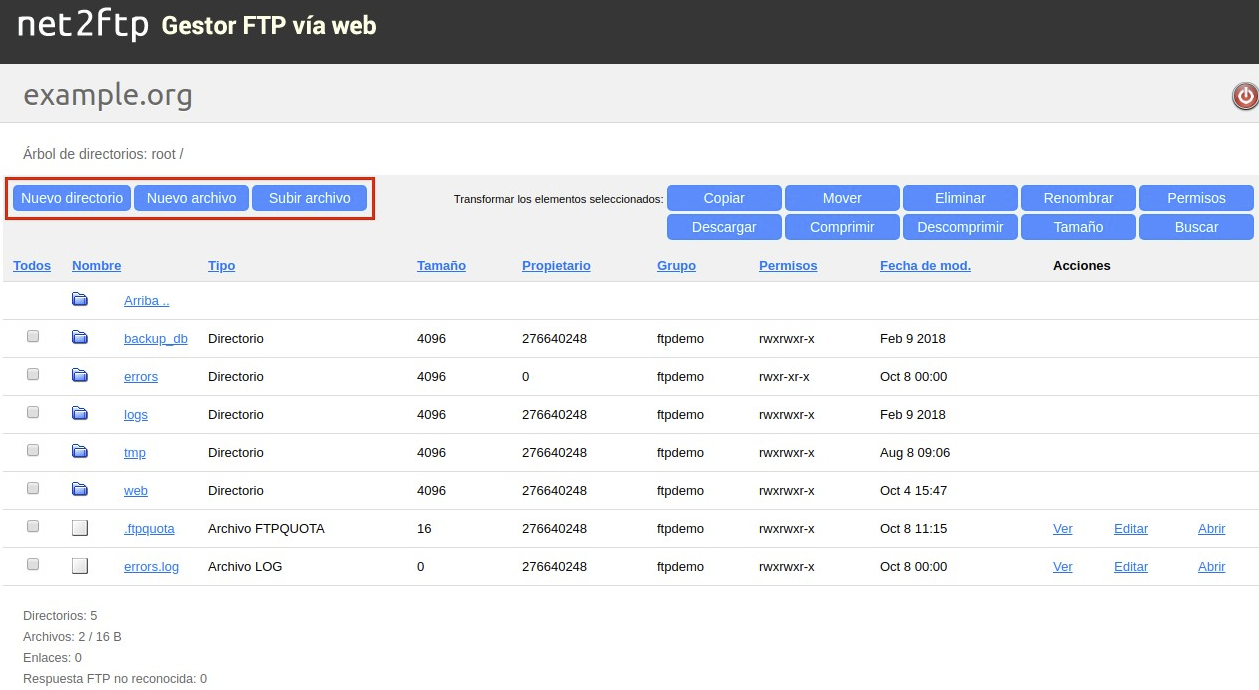Click the Eliminar button
This screenshot has height=690, width=1259.
(960, 198)
